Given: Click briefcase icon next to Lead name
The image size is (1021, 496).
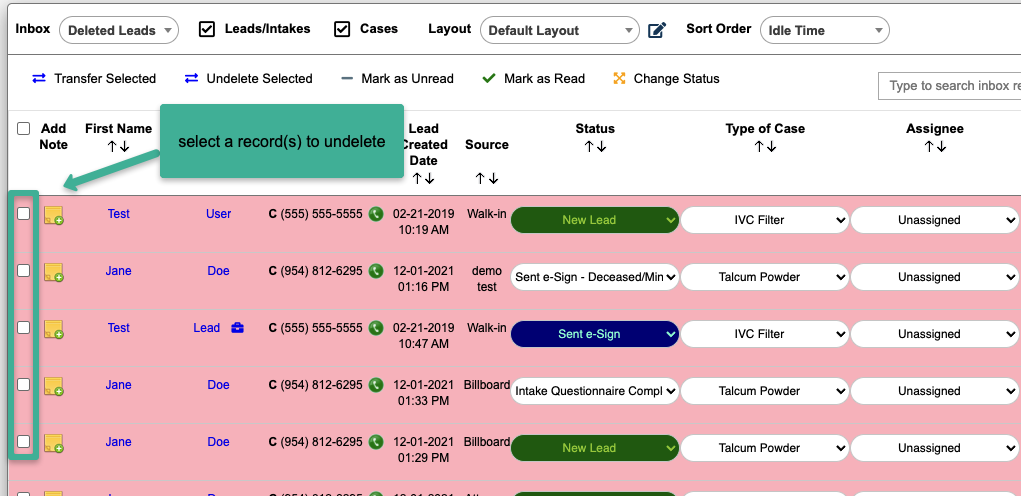Looking at the screenshot, I should 238,328.
